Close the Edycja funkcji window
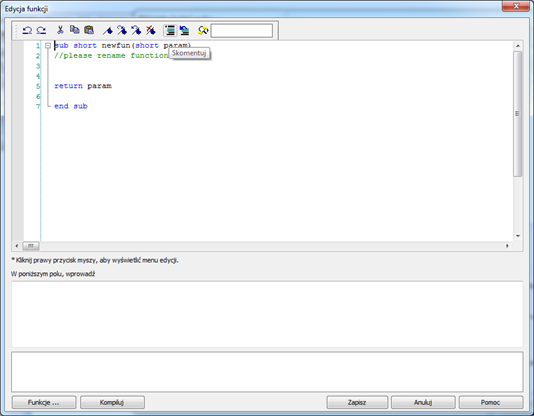This screenshot has height=416, width=534. pos(516,6)
